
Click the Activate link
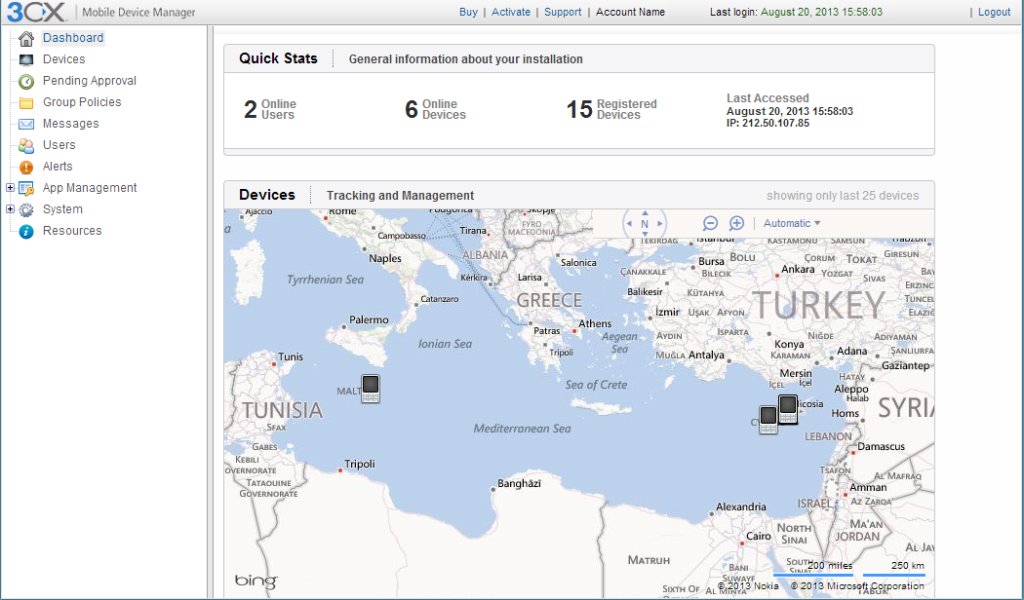coord(511,12)
